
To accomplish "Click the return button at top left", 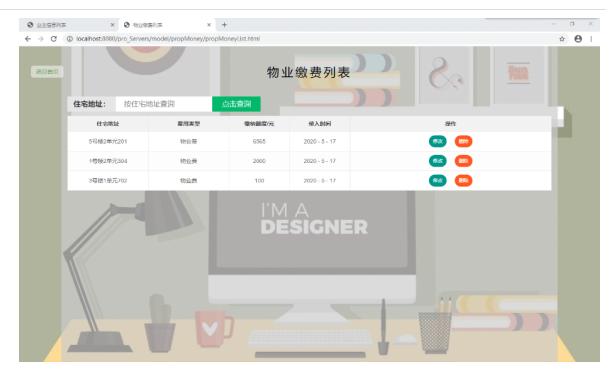I will point(47,71).
